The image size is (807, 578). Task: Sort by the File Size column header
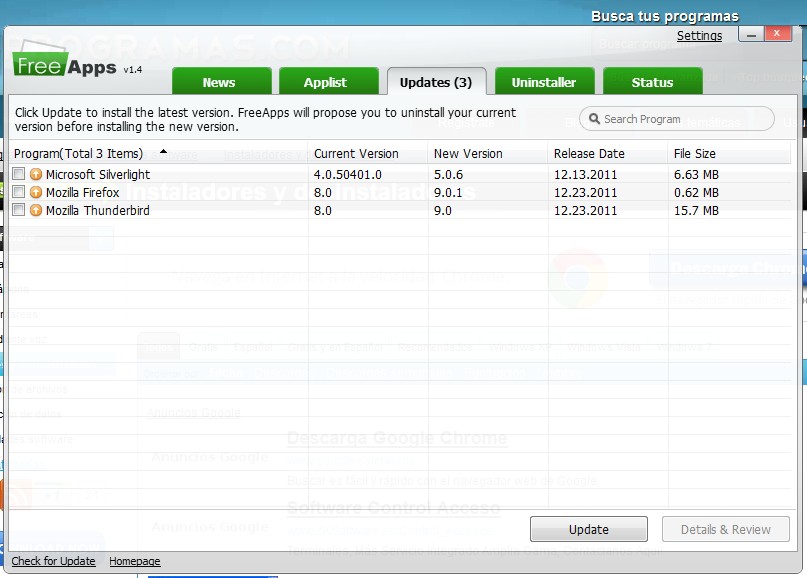pyautogui.click(x=729, y=153)
